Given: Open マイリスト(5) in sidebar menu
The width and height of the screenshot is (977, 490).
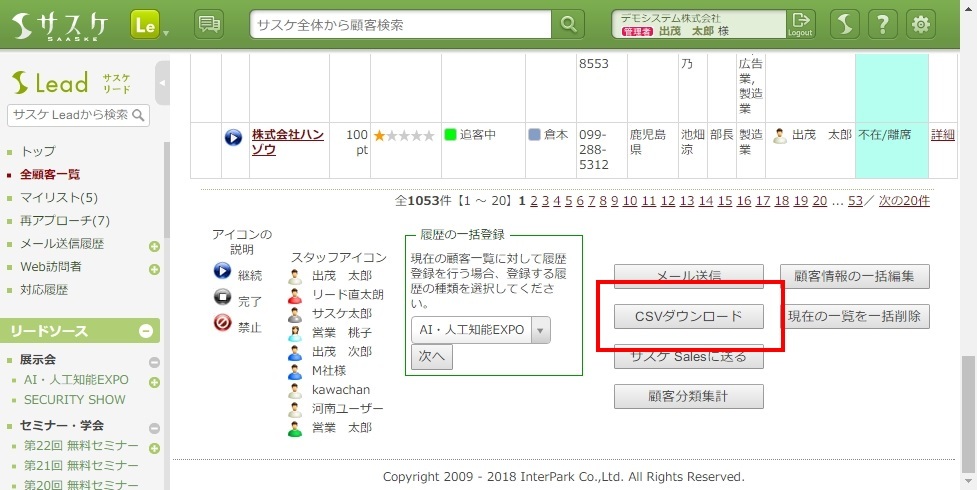Looking at the screenshot, I should [x=59, y=198].
